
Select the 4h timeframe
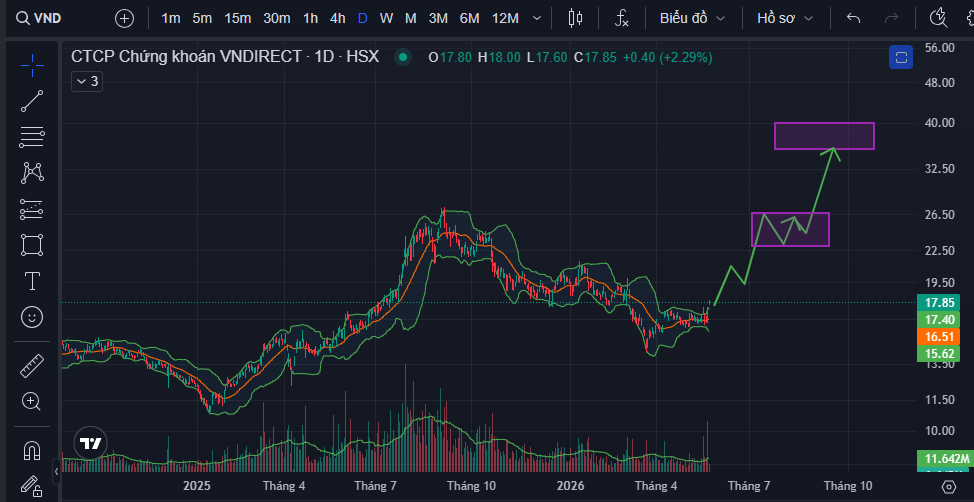(337, 19)
